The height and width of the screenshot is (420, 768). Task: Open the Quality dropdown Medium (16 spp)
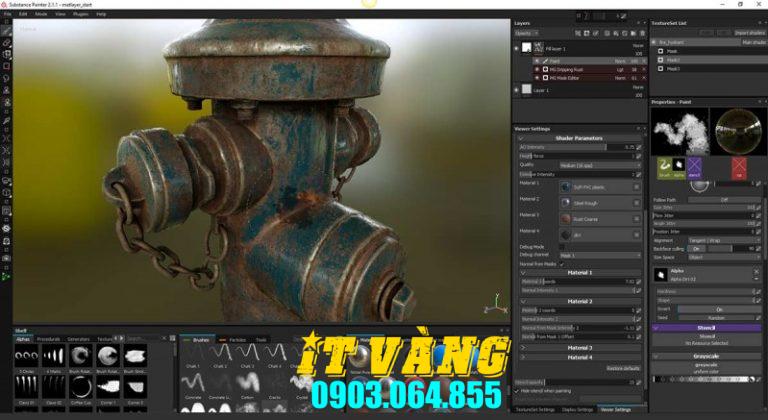(600, 165)
